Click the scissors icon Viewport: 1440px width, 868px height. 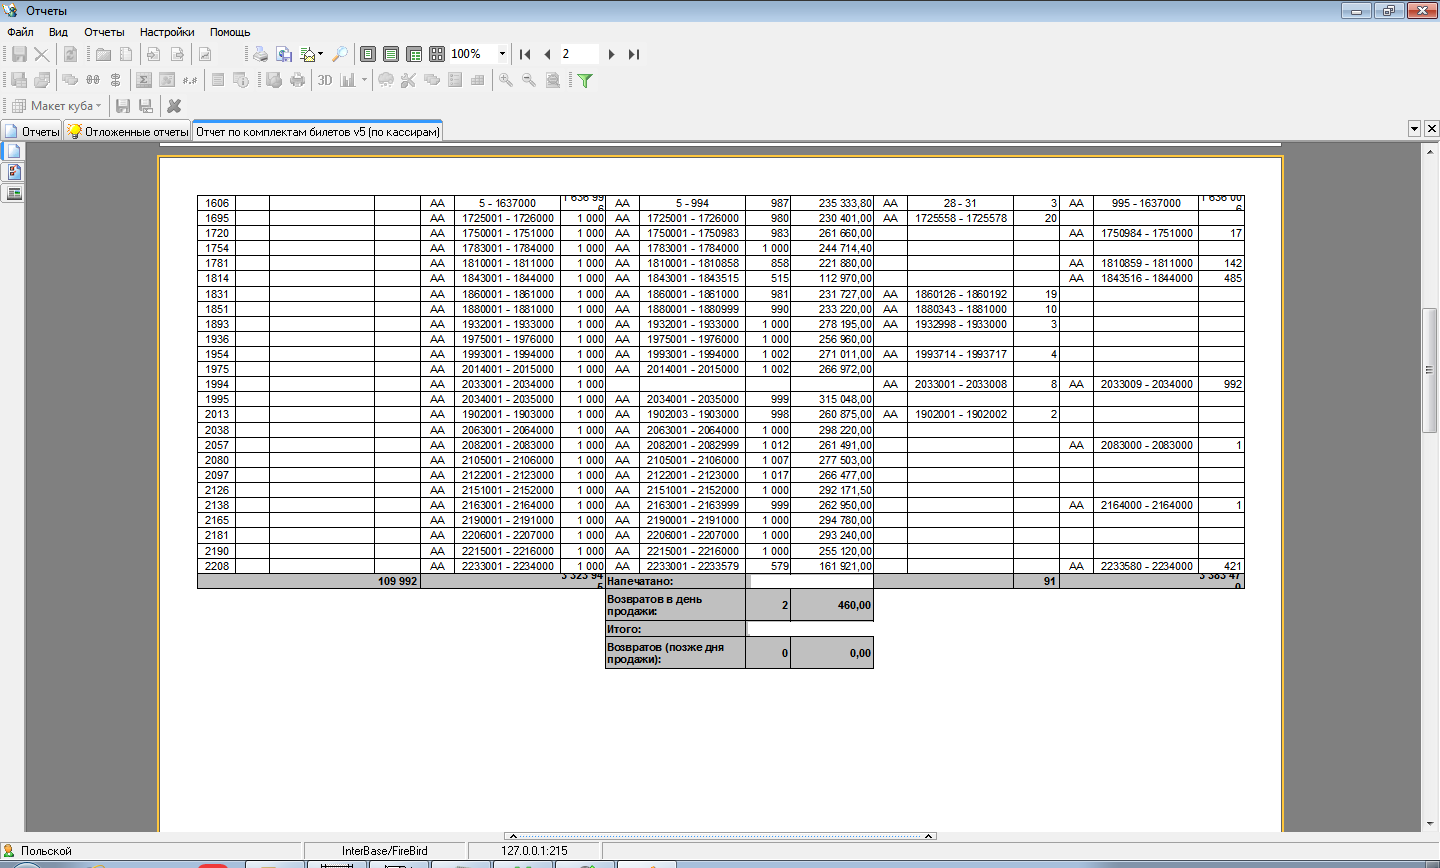[x=408, y=80]
